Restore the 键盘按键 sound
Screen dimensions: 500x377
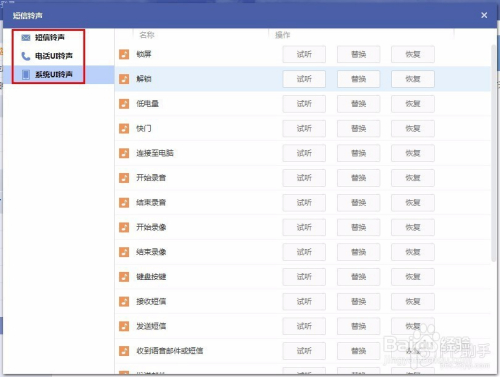coord(413,277)
